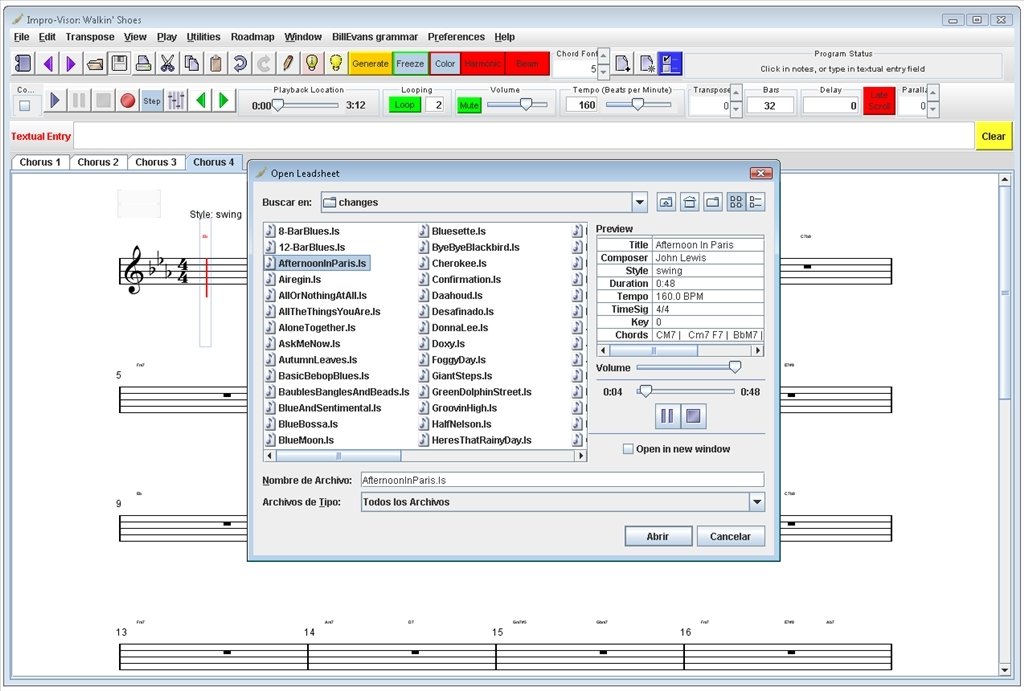Switch file dialog to details view
Image resolution: width=1024 pixels, height=691 pixels.
tap(756, 202)
